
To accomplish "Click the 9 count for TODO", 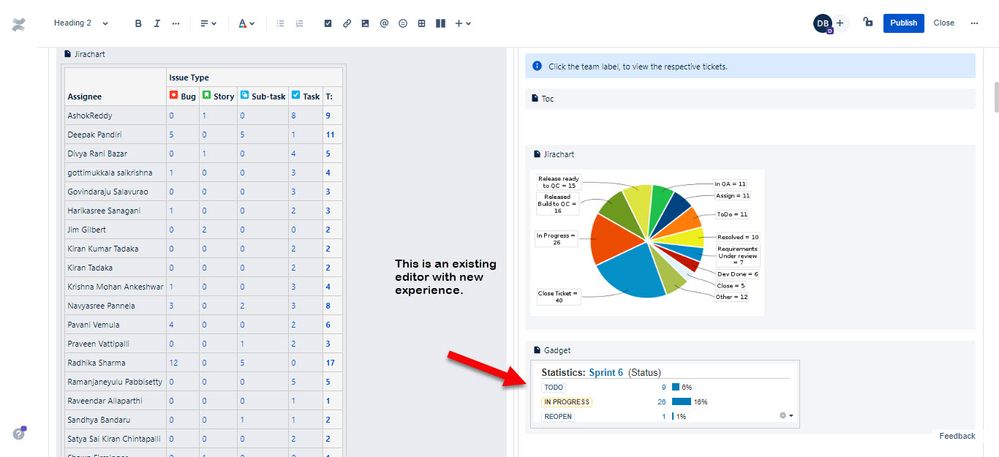I will tap(663, 388).
